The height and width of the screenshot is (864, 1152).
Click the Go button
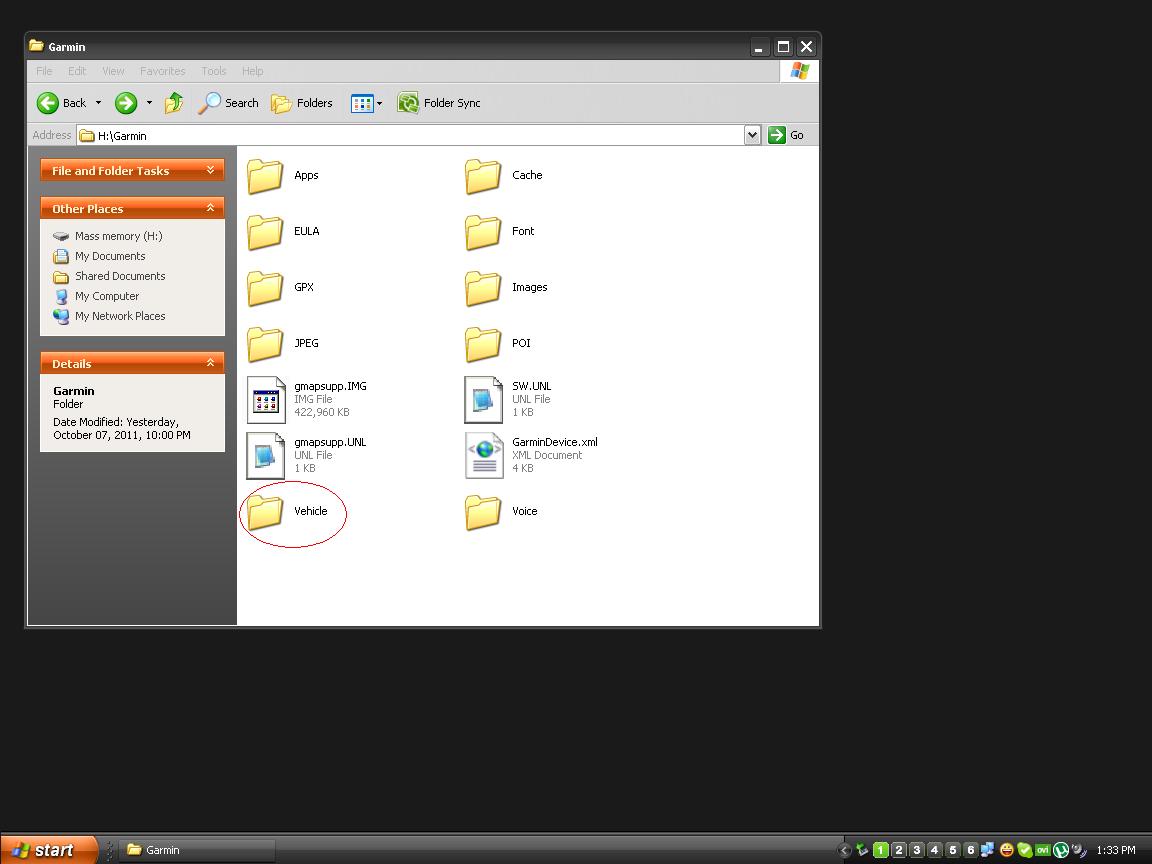click(x=785, y=135)
